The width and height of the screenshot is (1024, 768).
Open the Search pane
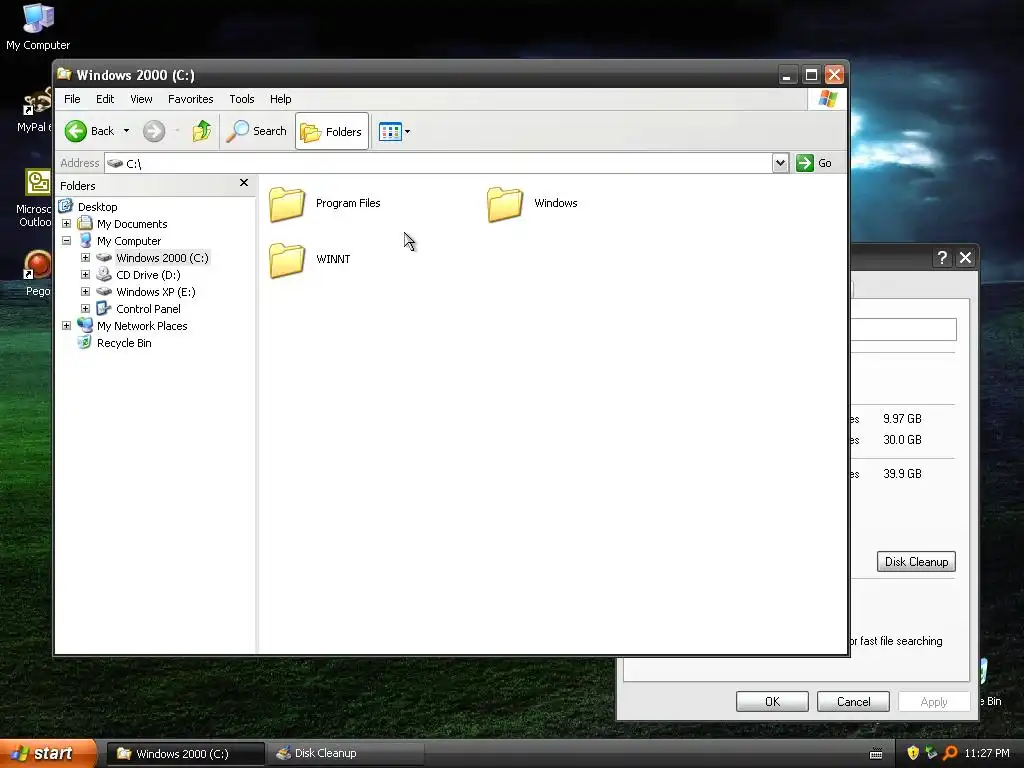click(257, 131)
